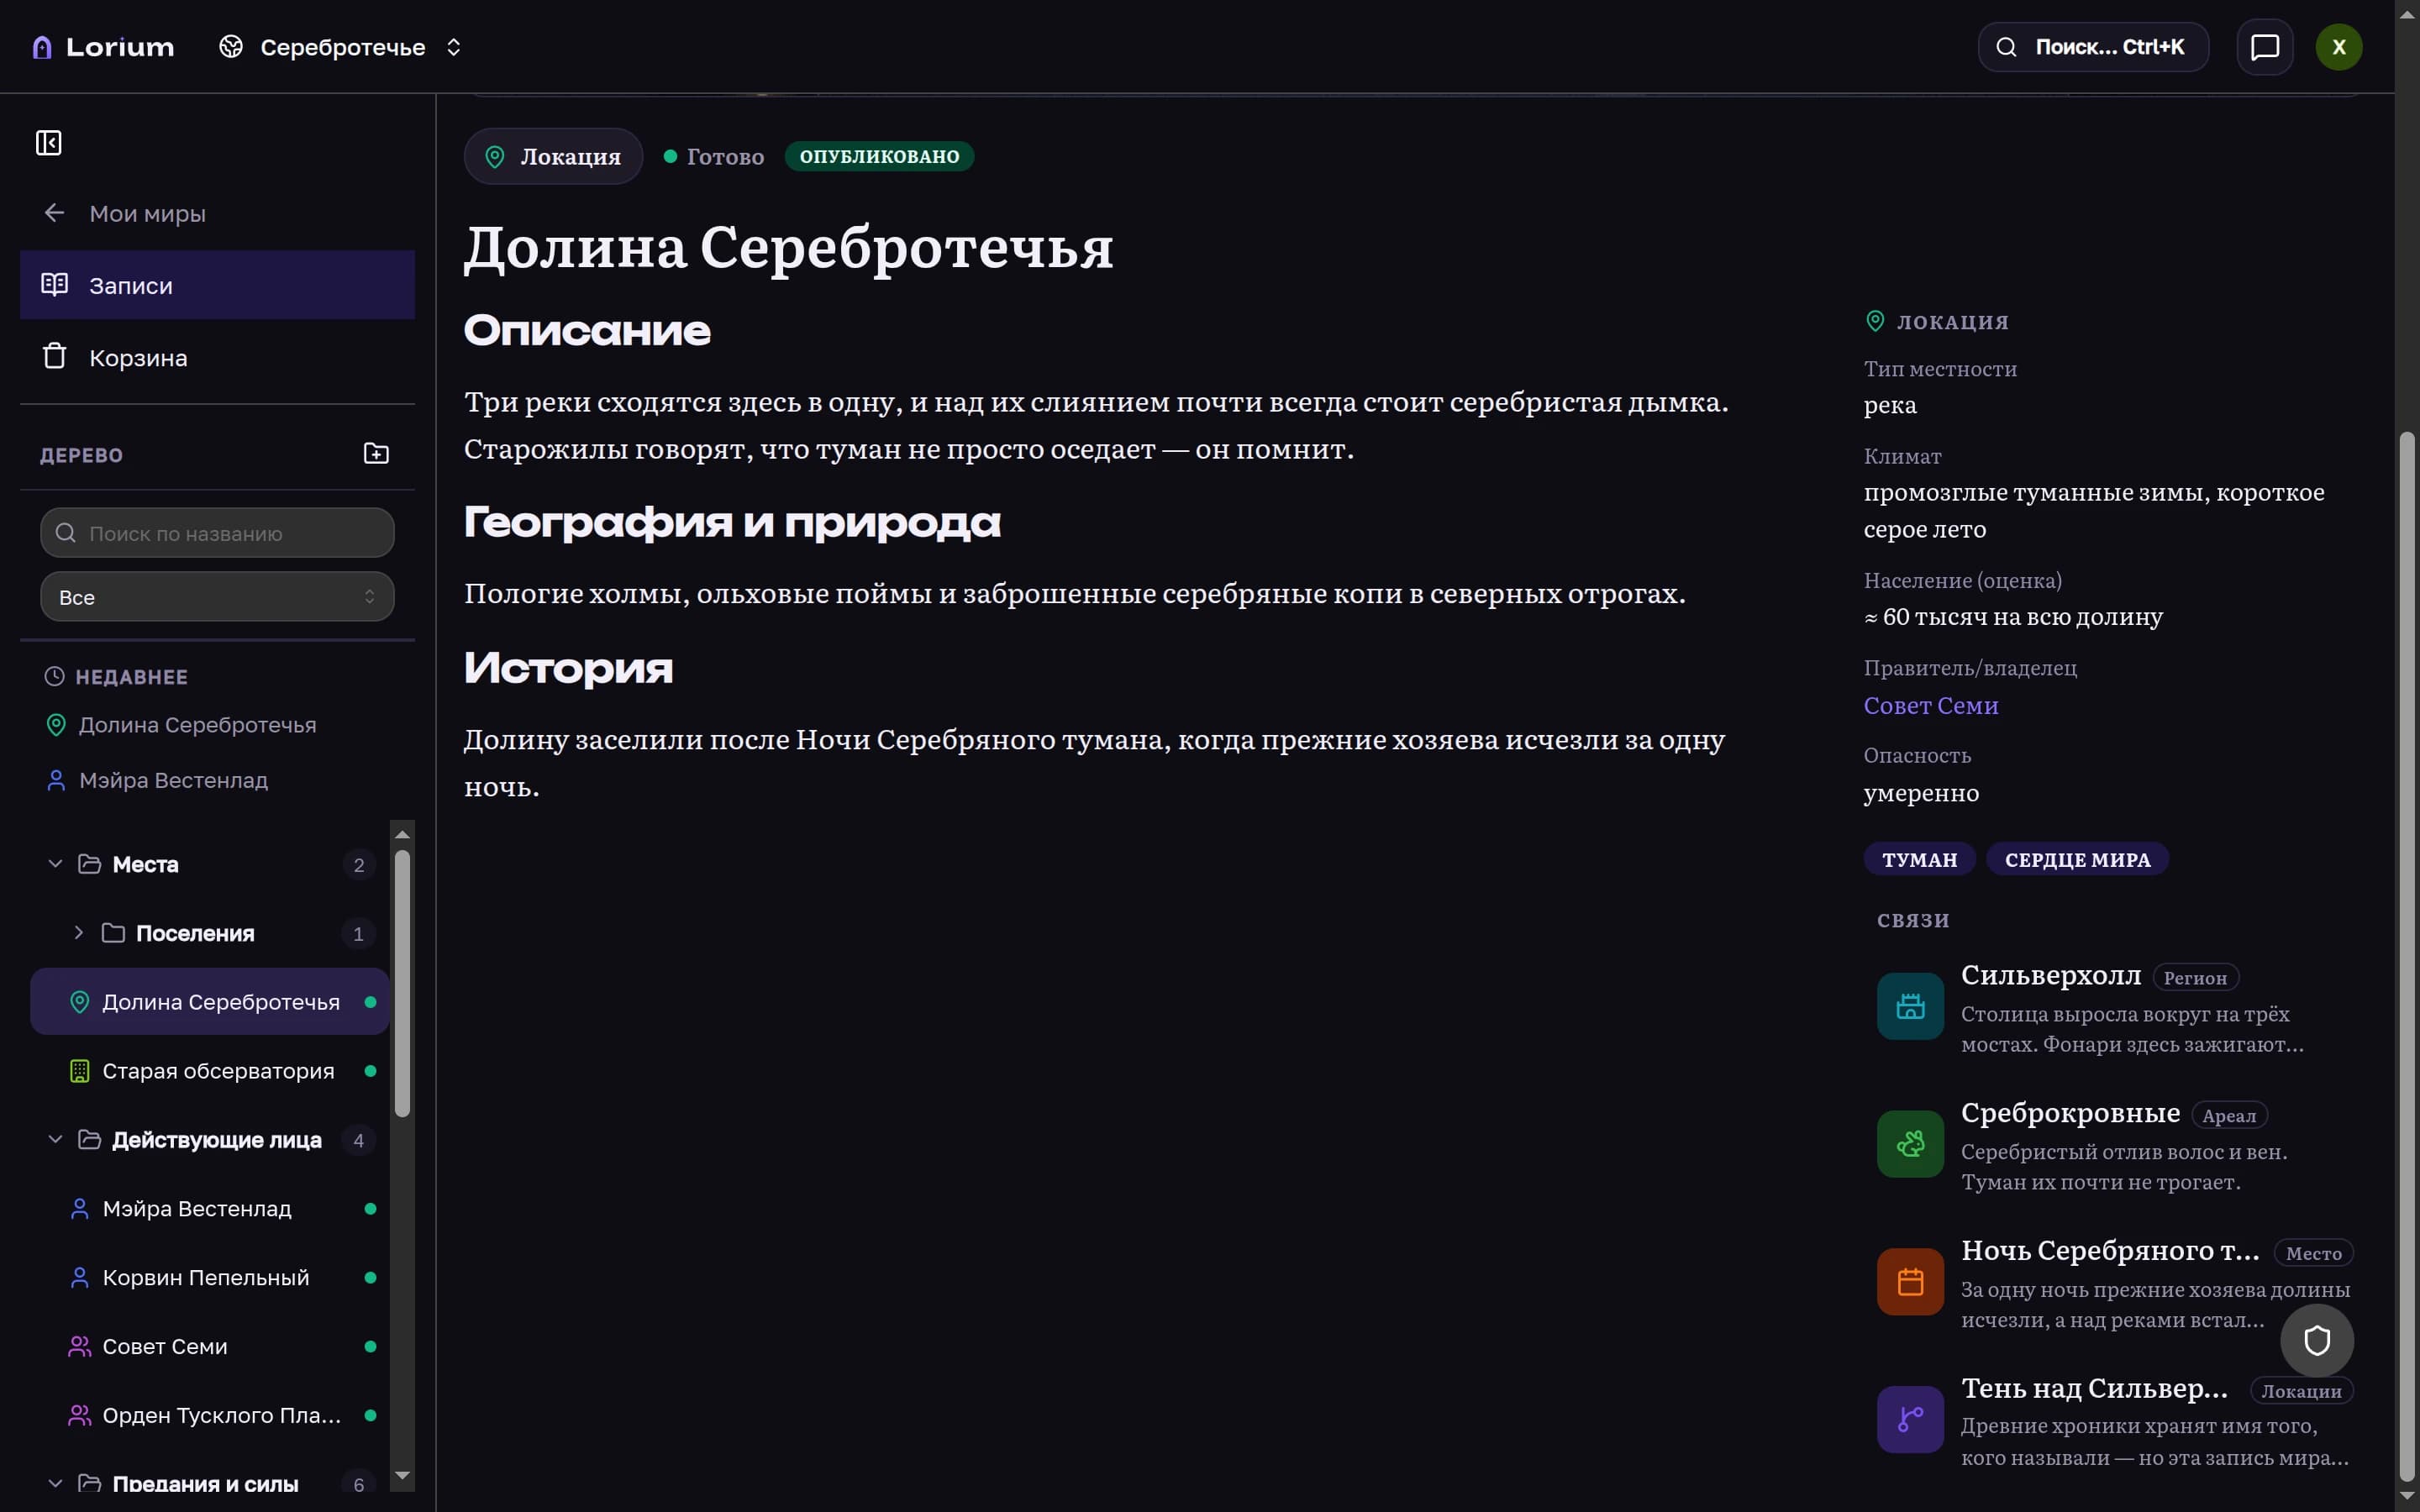Viewport: 2420px width, 1512px height.
Task: Open the shield floating button
Action: (x=2317, y=1341)
